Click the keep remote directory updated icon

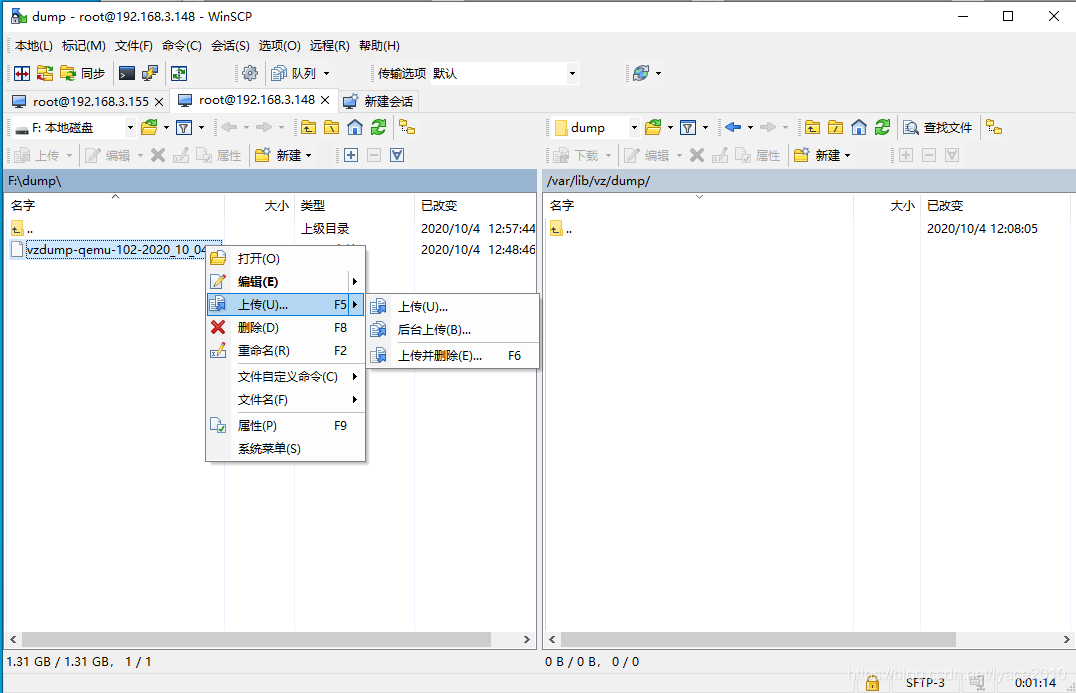pyautogui.click(x=179, y=73)
